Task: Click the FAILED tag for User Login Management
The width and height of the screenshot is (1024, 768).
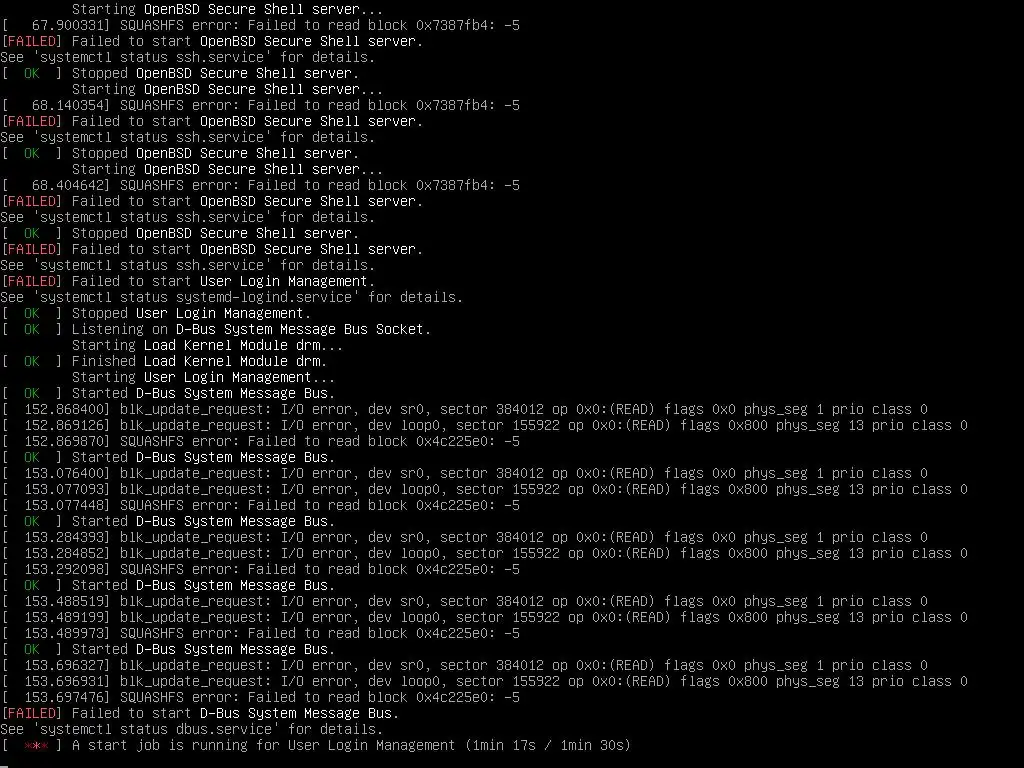Action: point(31,281)
